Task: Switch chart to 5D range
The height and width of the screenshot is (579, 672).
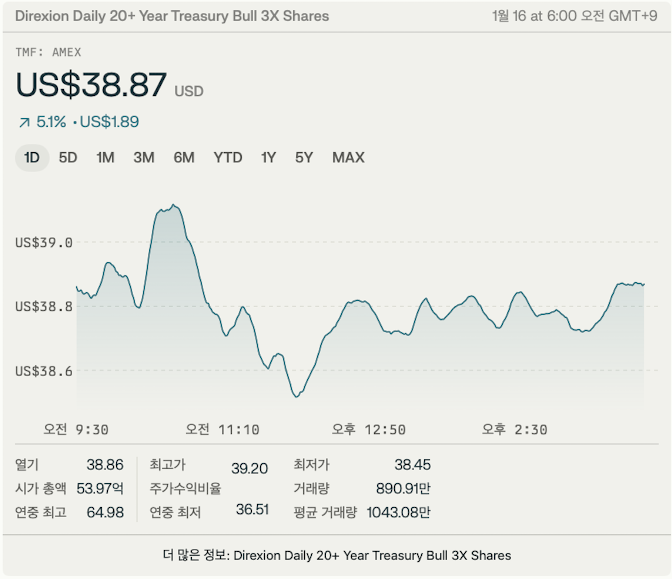Action: click(68, 158)
